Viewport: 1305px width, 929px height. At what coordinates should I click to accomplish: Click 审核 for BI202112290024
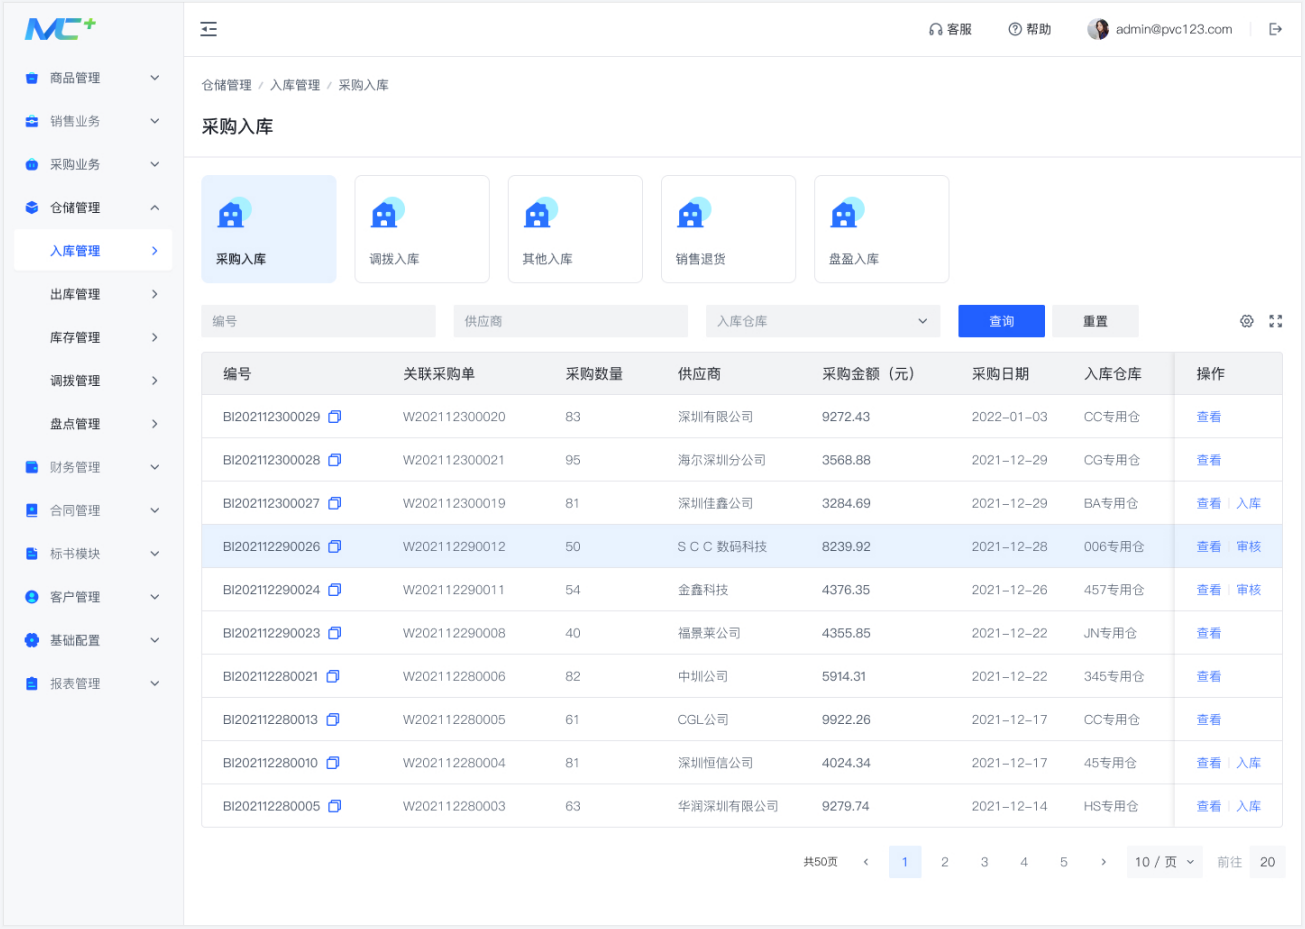pos(1249,590)
